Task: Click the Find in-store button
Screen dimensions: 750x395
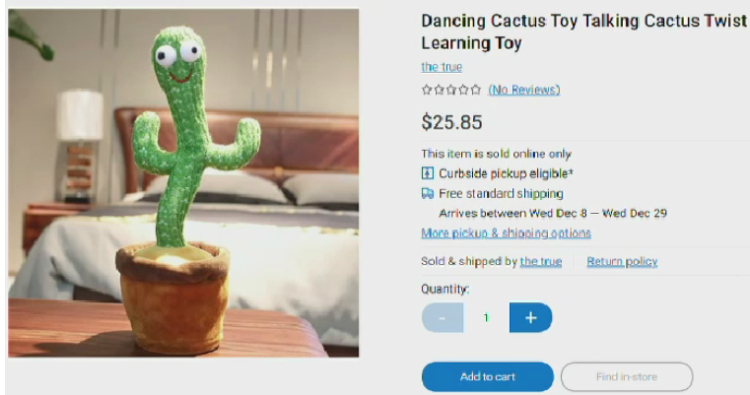Action: 627,377
